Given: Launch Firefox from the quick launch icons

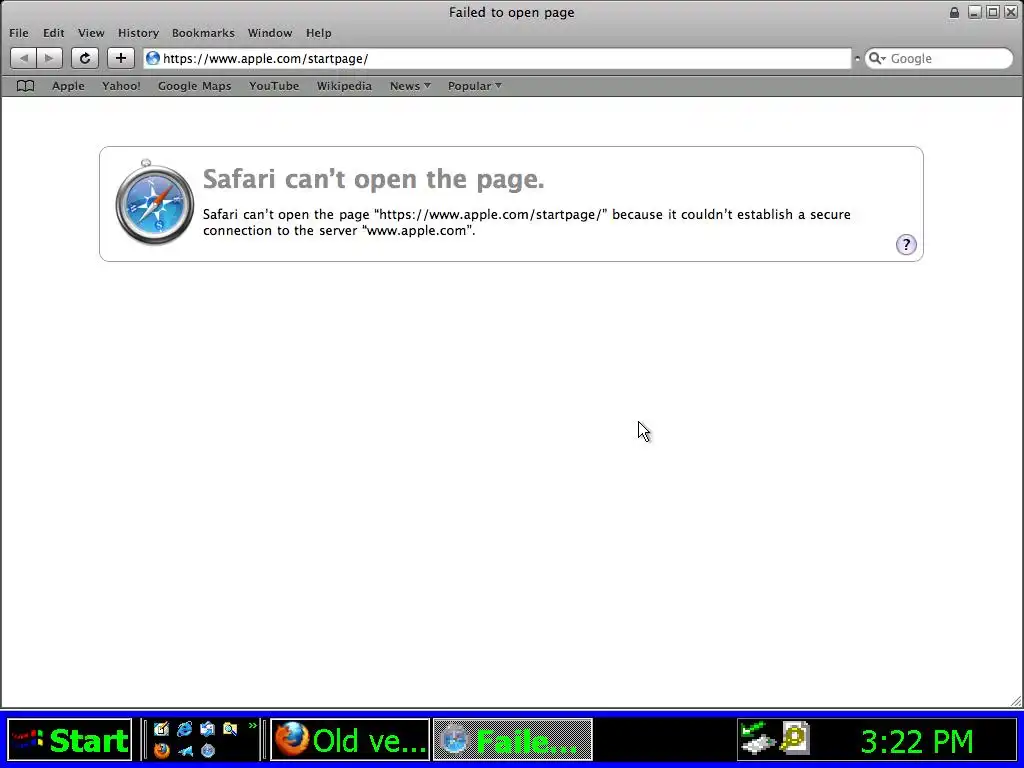Looking at the screenshot, I should pos(161,750).
